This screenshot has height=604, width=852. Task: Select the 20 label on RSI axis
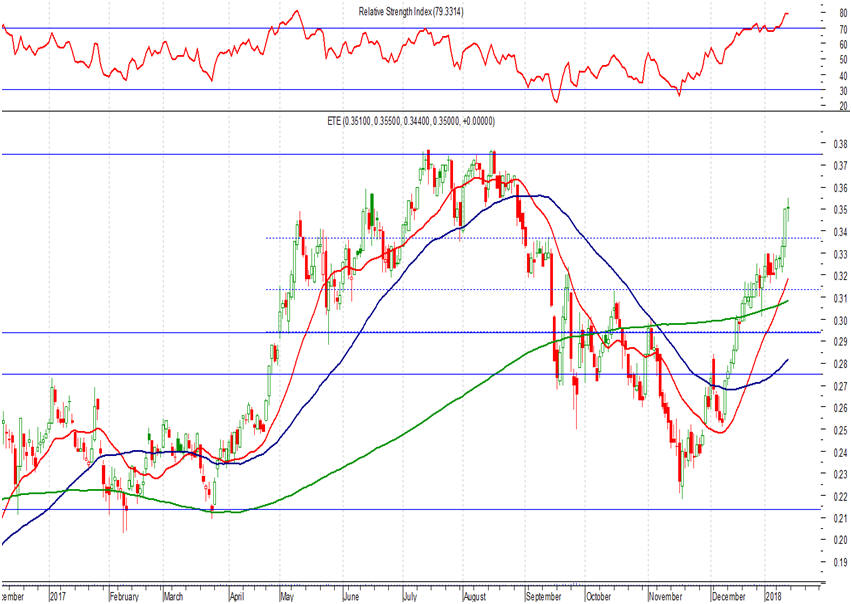843,106
